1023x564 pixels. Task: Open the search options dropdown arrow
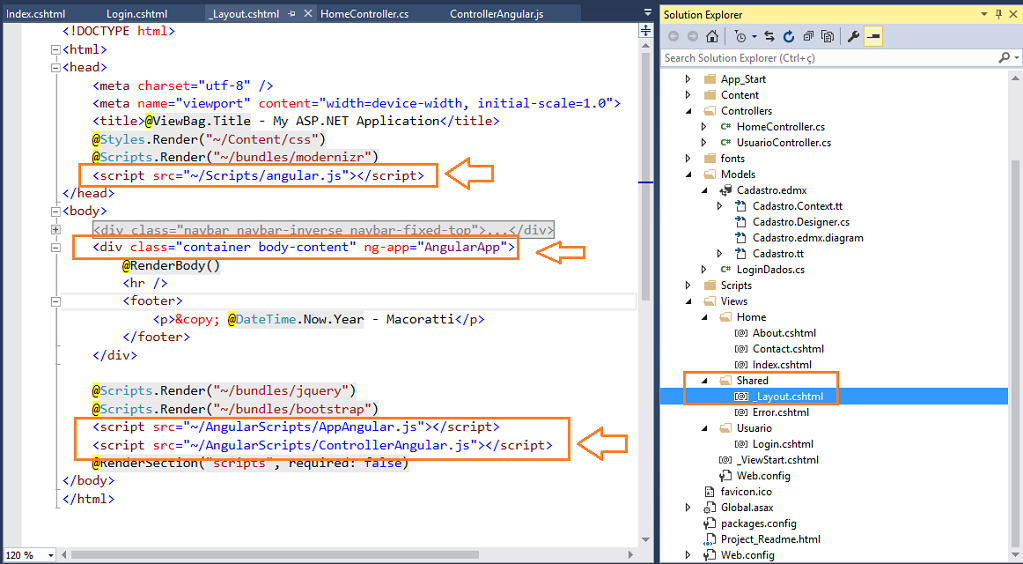tap(1016, 58)
